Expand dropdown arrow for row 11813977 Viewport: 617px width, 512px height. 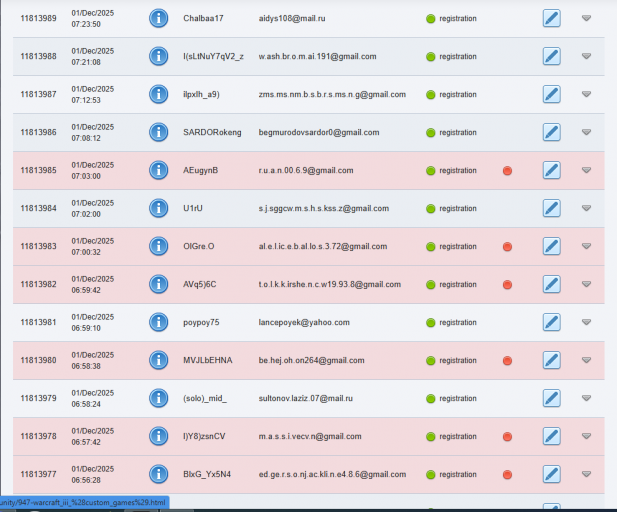[x=586, y=474]
